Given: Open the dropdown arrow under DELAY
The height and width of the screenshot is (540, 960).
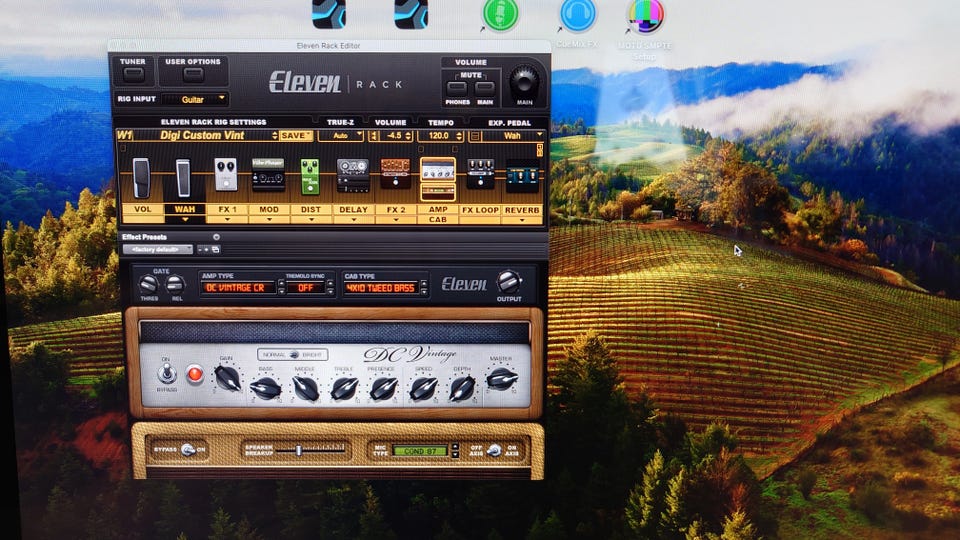Looking at the screenshot, I should (353, 219).
